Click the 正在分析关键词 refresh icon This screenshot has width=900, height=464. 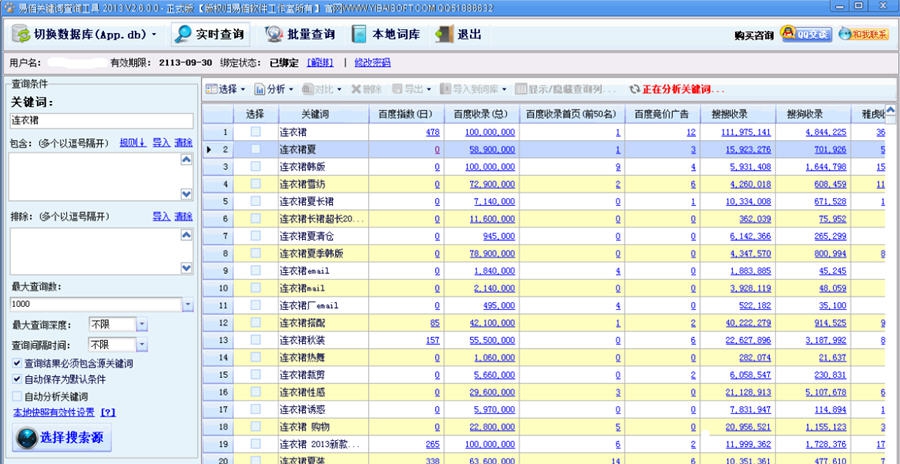(634, 89)
